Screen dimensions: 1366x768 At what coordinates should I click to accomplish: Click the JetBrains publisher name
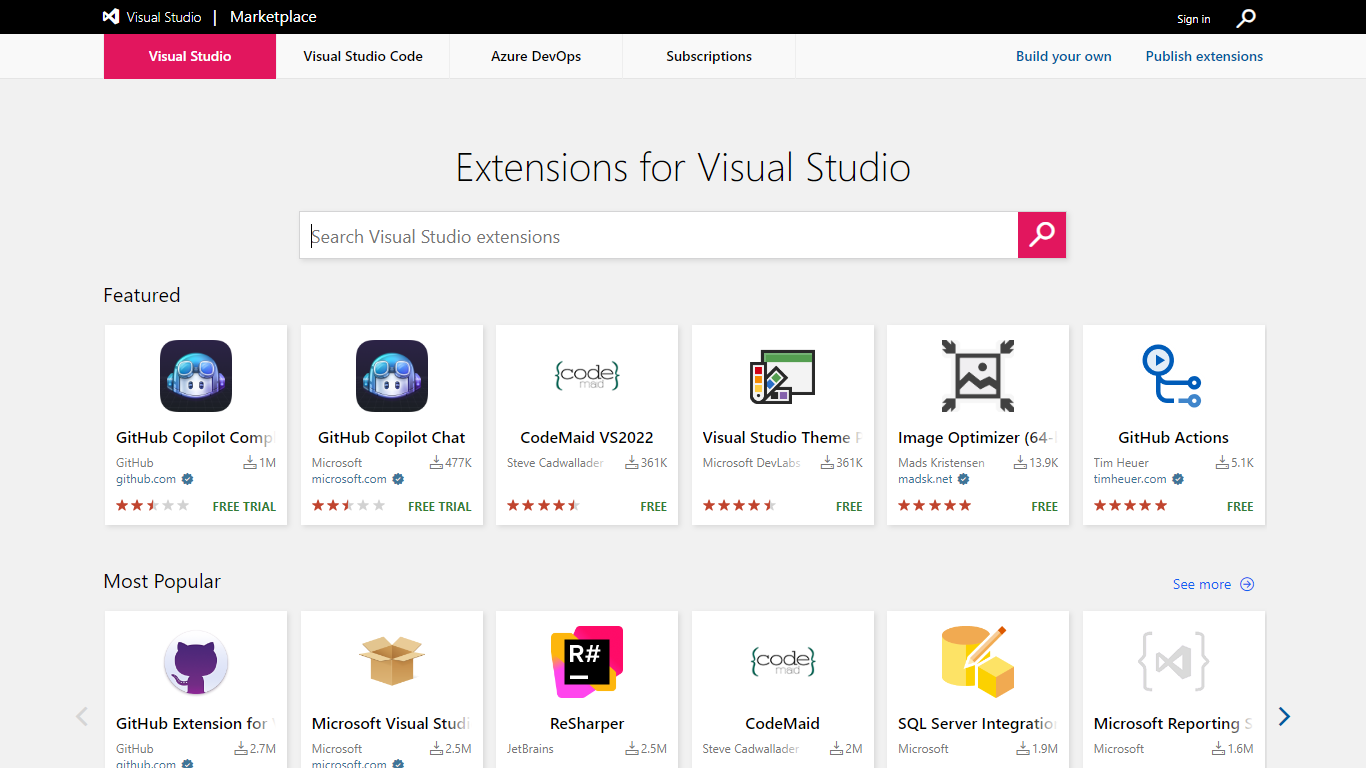pyautogui.click(x=530, y=749)
